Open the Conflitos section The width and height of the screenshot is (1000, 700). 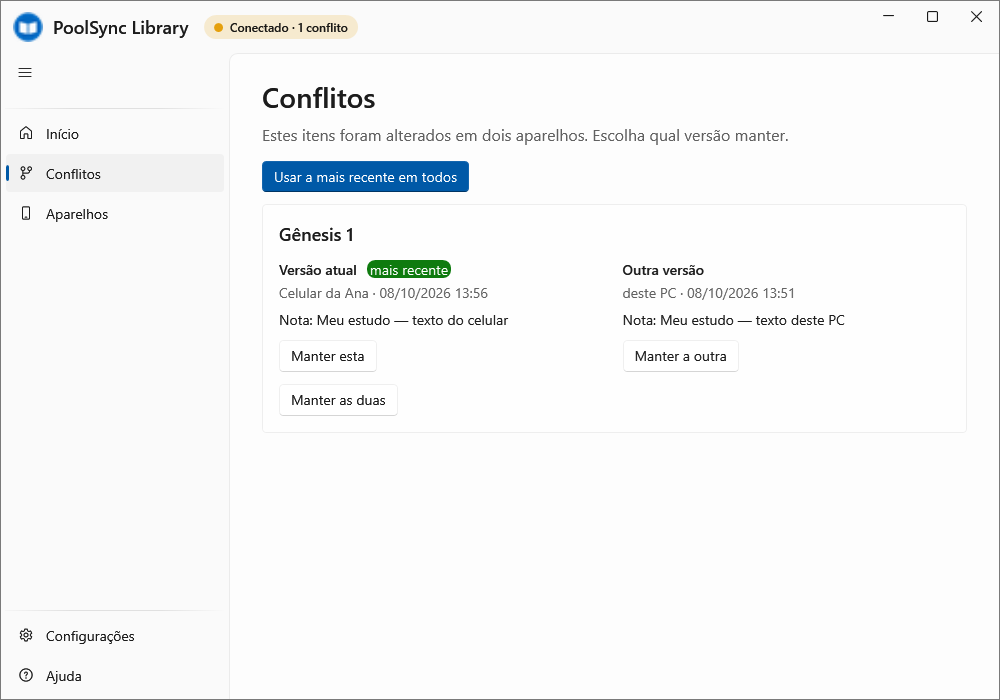point(115,173)
